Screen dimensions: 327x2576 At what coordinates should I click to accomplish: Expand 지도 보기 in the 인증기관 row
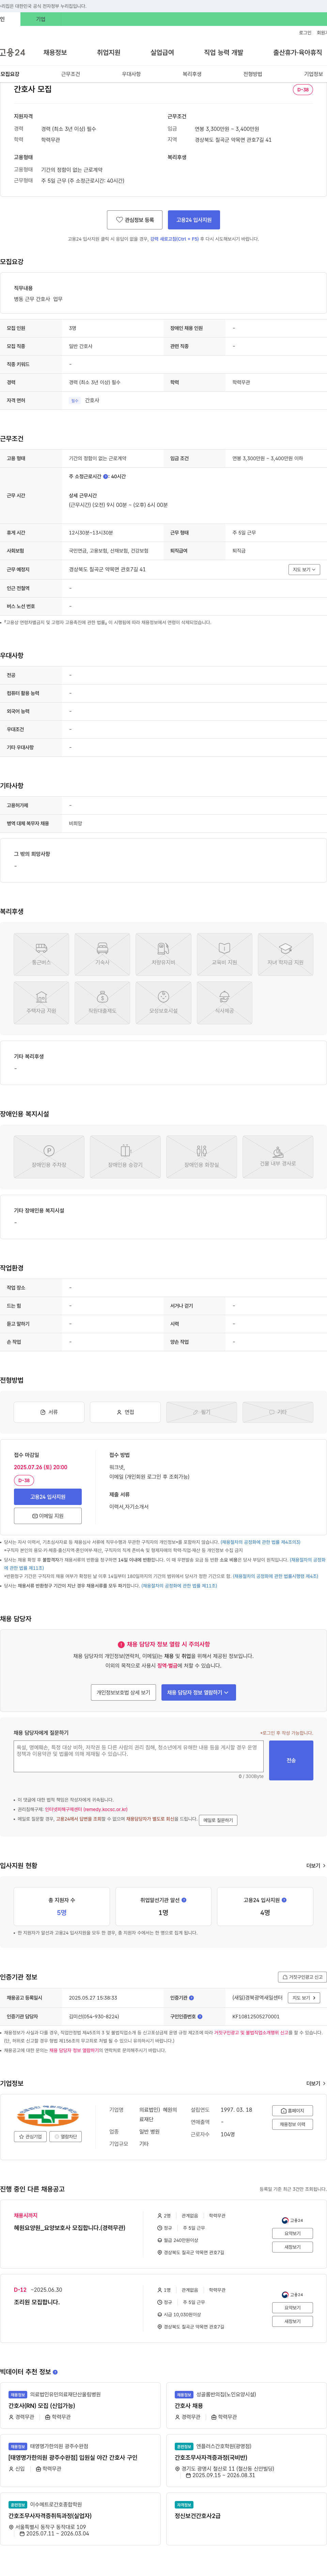click(x=304, y=1998)
